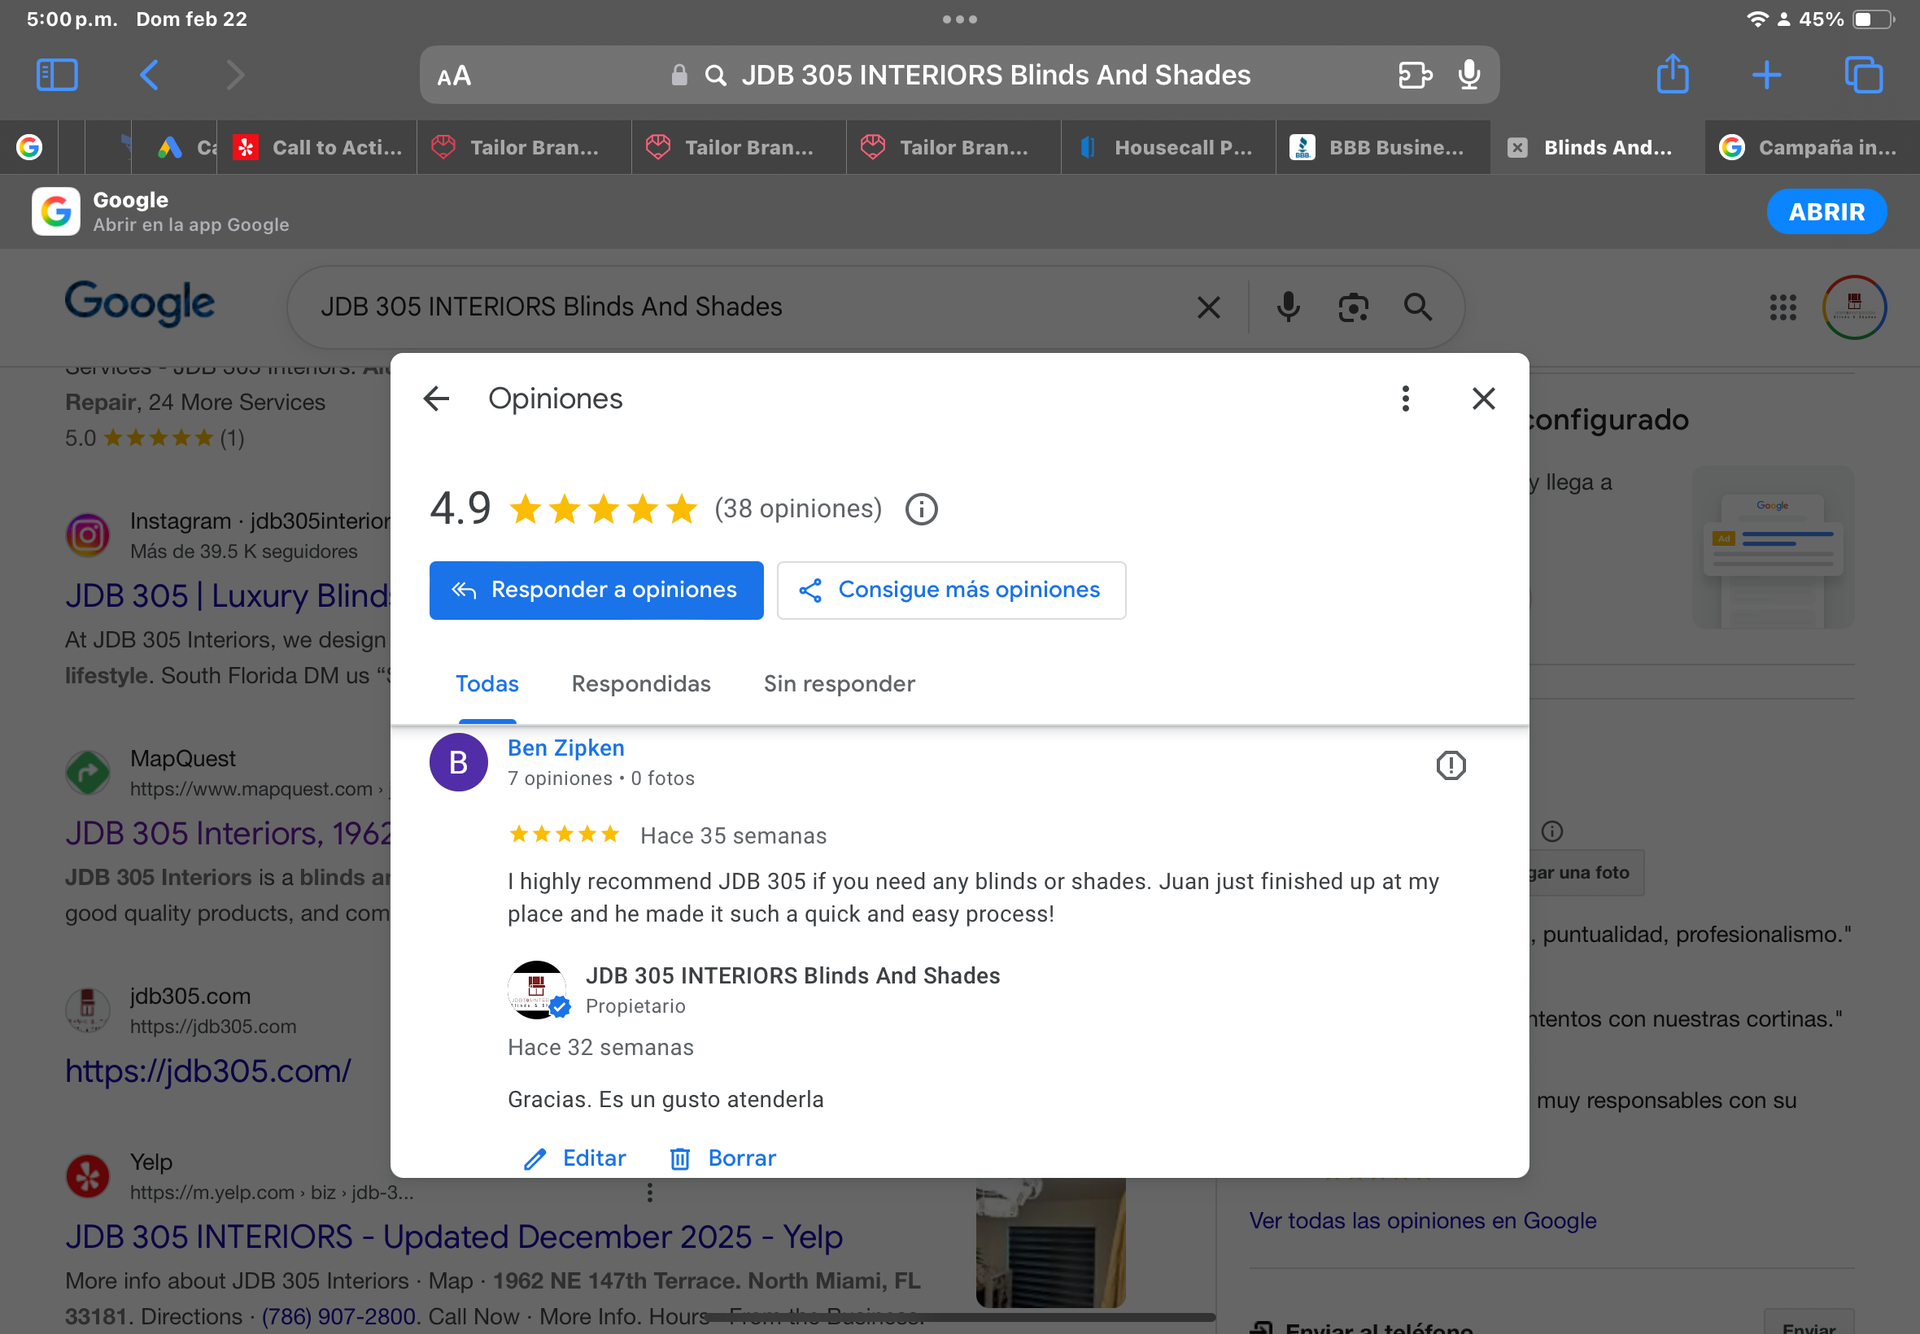Screen dimensions: 1920x1334
Task: Open the Safari tab overview icon
Action: click(x=1863, y=75)
